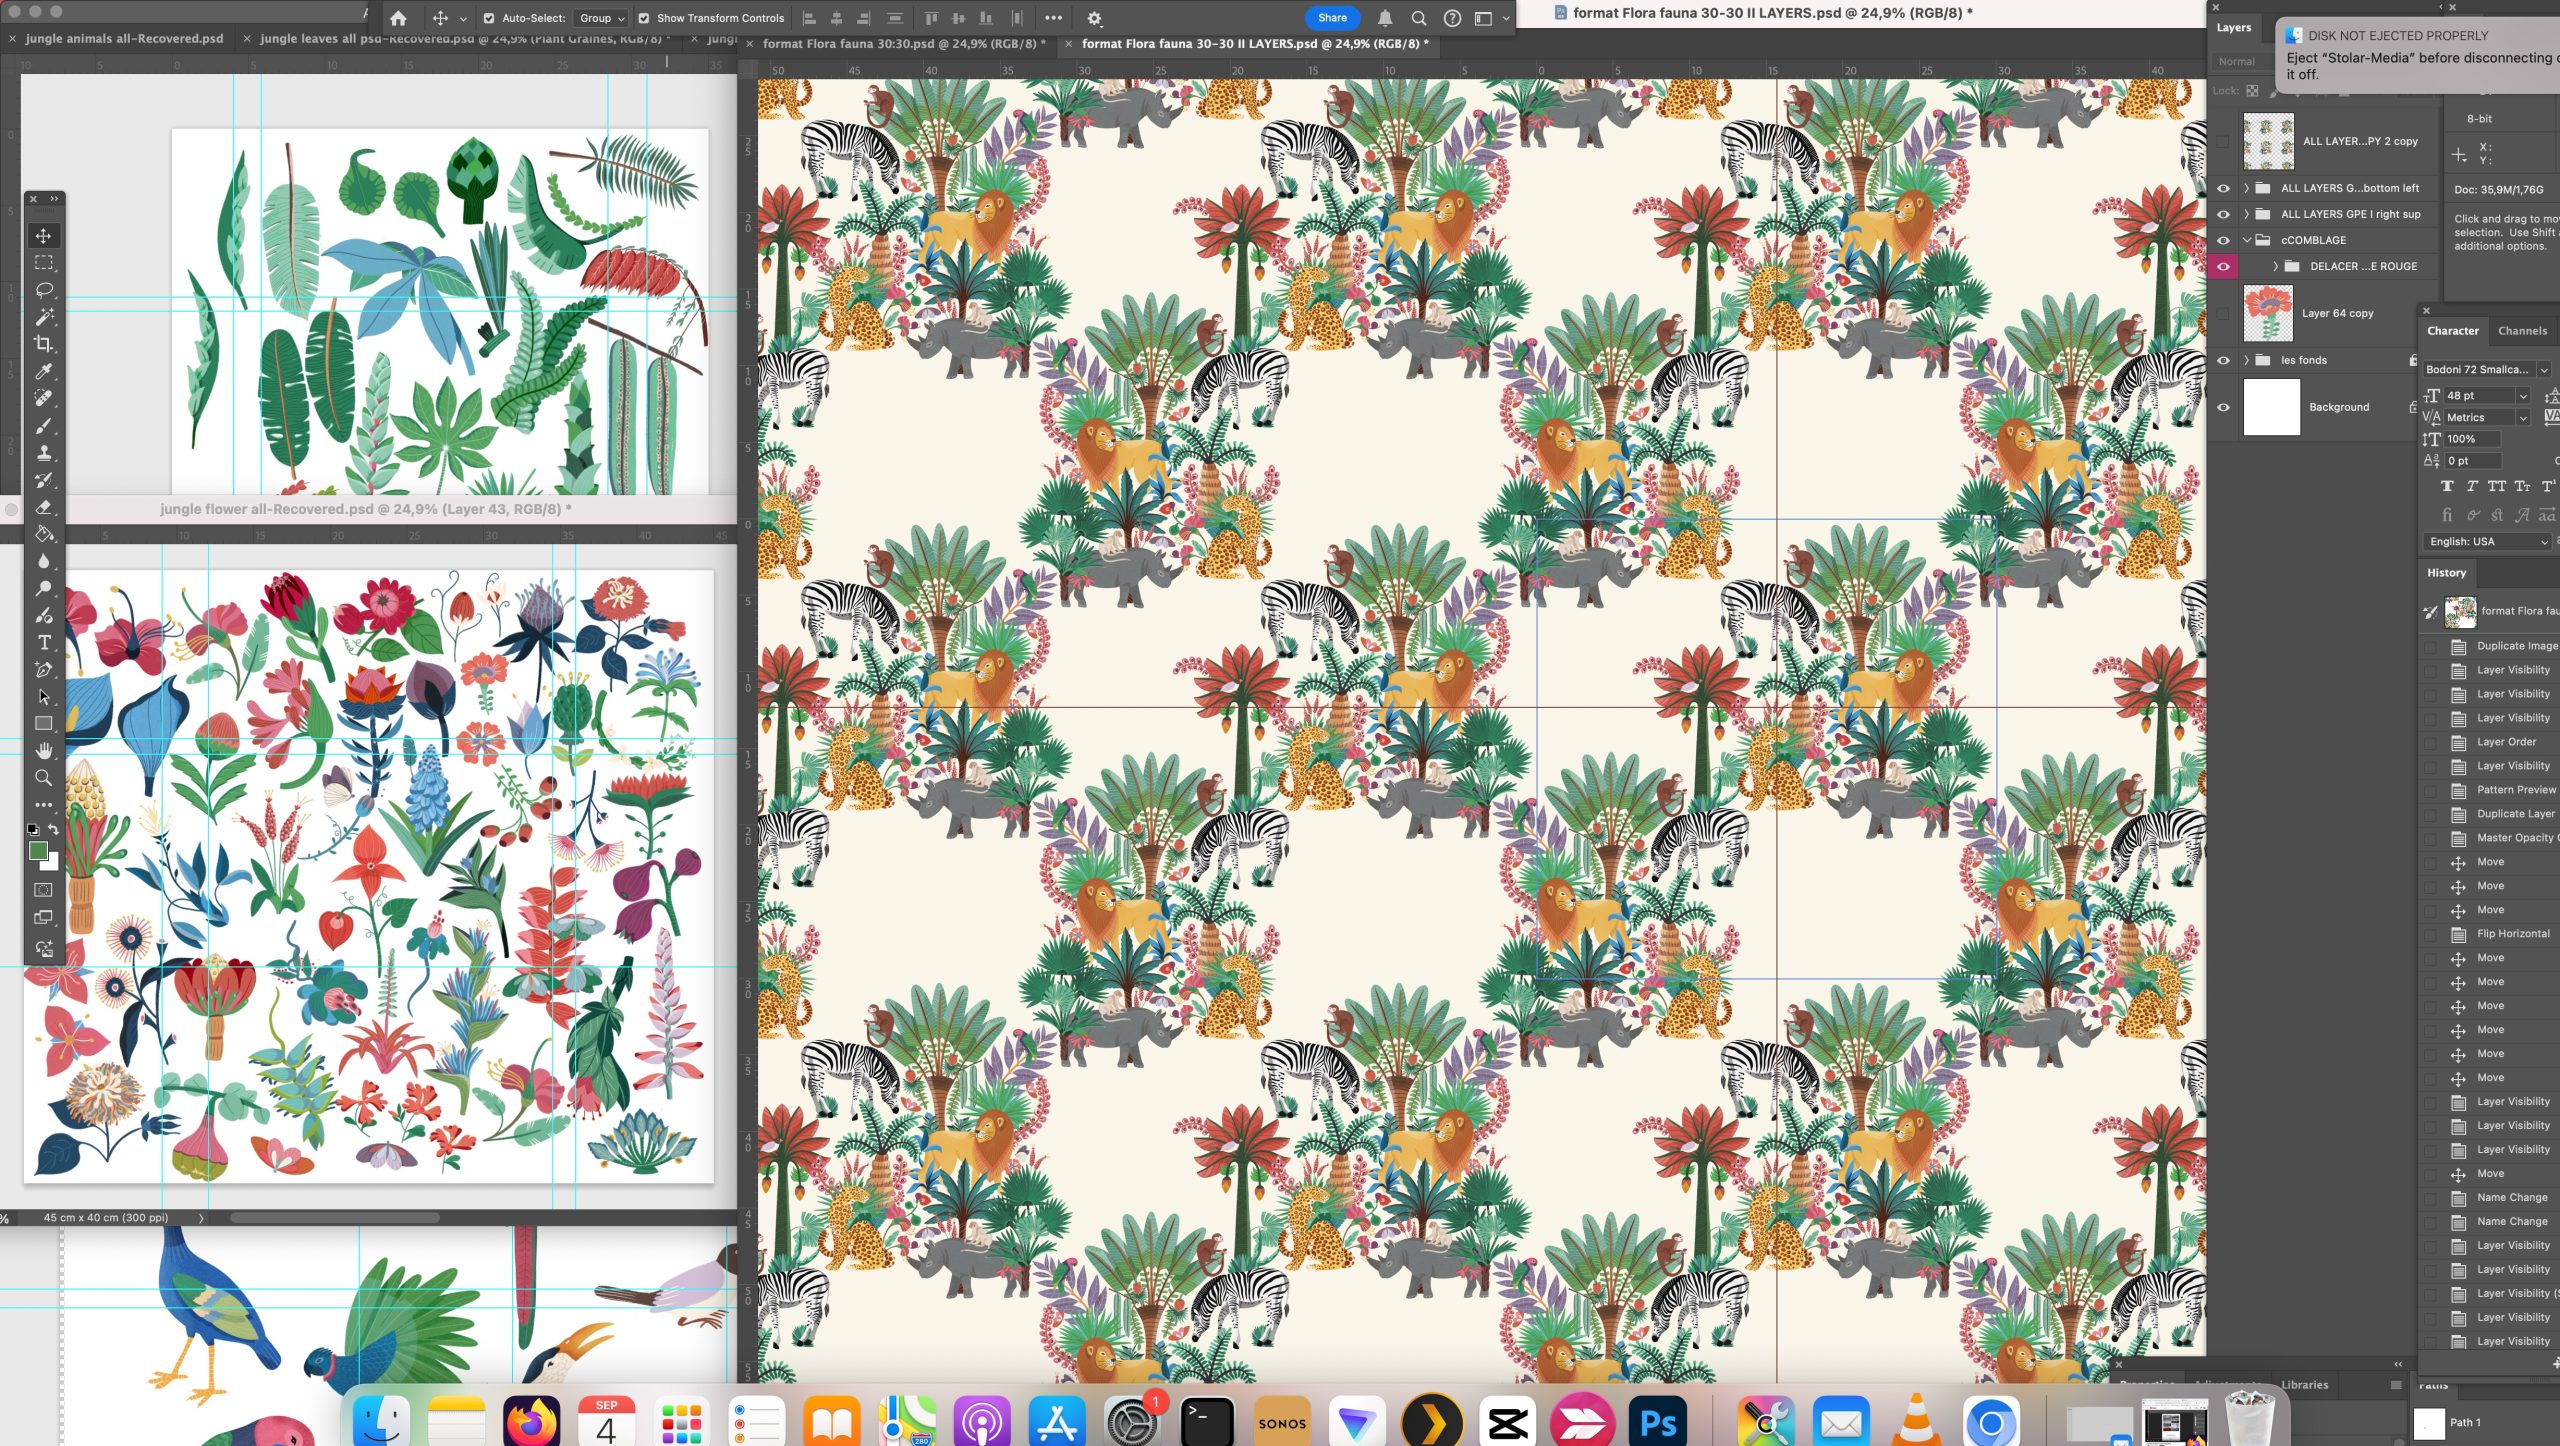Viewport: 2560px width, 1446px height.
Task: Select the Hand tool
Action: [43, 750]
